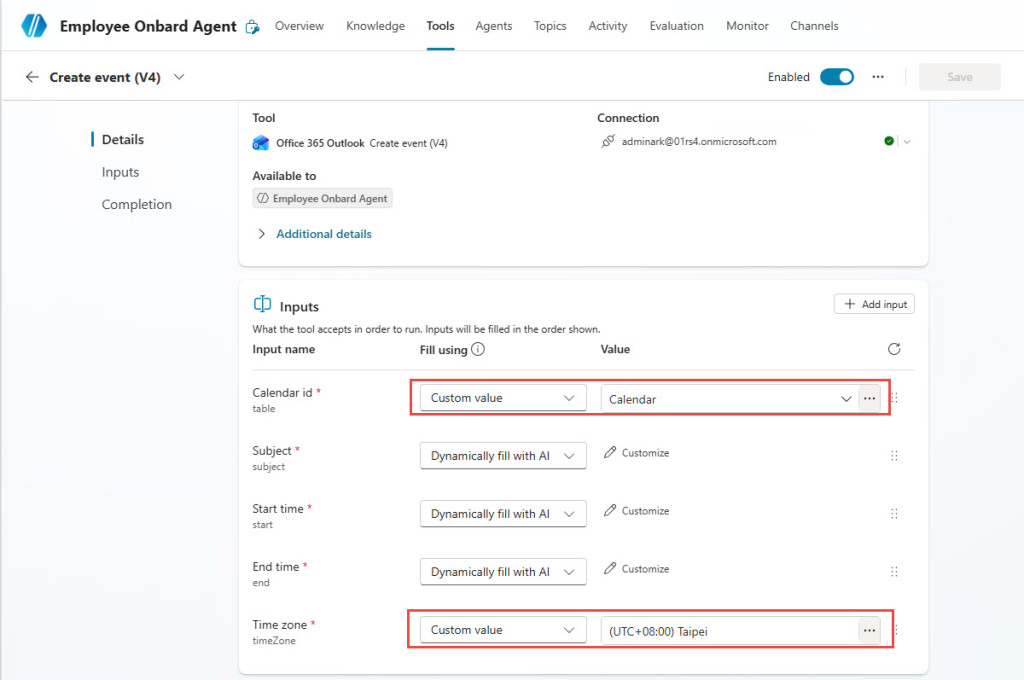Viewport: 1024px width, 680px height.
Task: Go to the Activity tab
Action: 607,26
